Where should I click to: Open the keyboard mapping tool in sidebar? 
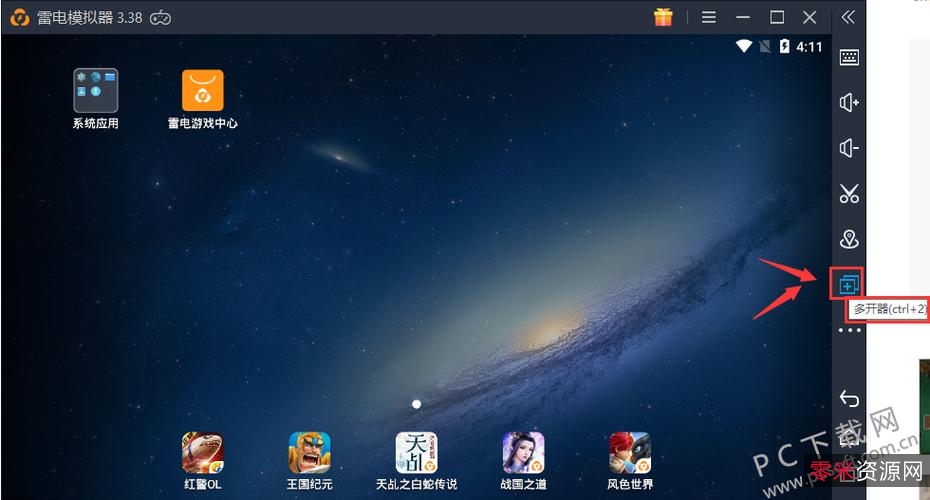849,57
